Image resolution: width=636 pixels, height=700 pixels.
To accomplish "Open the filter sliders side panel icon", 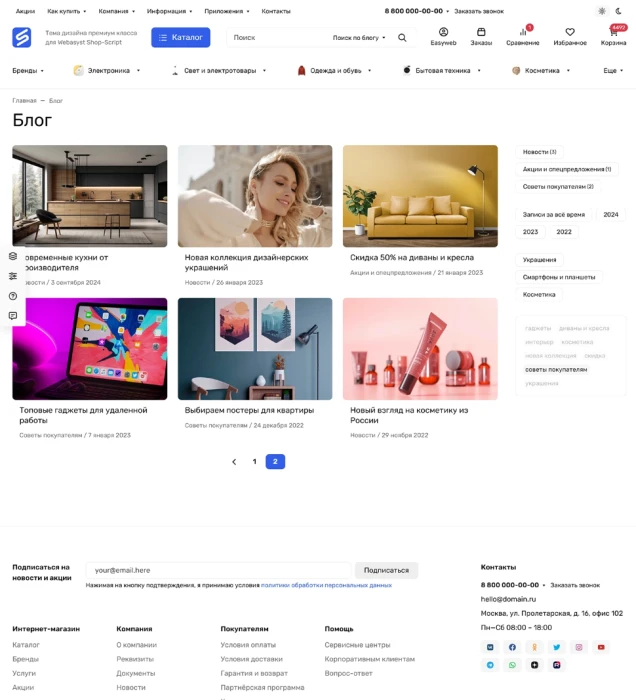I will [13, 276].
